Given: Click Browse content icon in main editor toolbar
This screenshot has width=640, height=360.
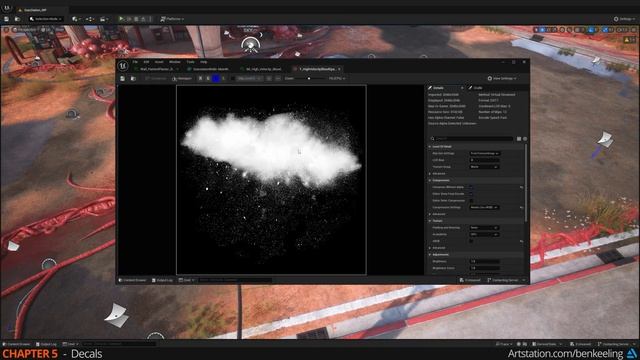Looking at the screenshot, I should 17,19.
